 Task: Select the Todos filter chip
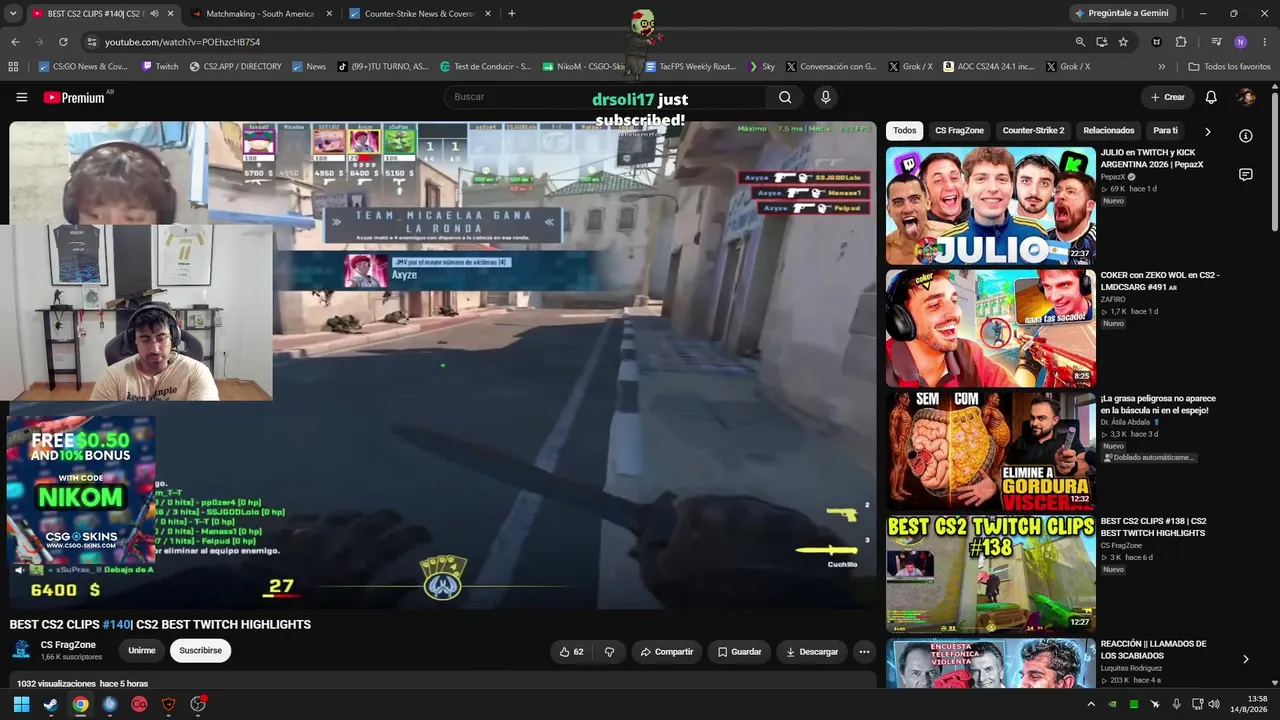point(905,131)
